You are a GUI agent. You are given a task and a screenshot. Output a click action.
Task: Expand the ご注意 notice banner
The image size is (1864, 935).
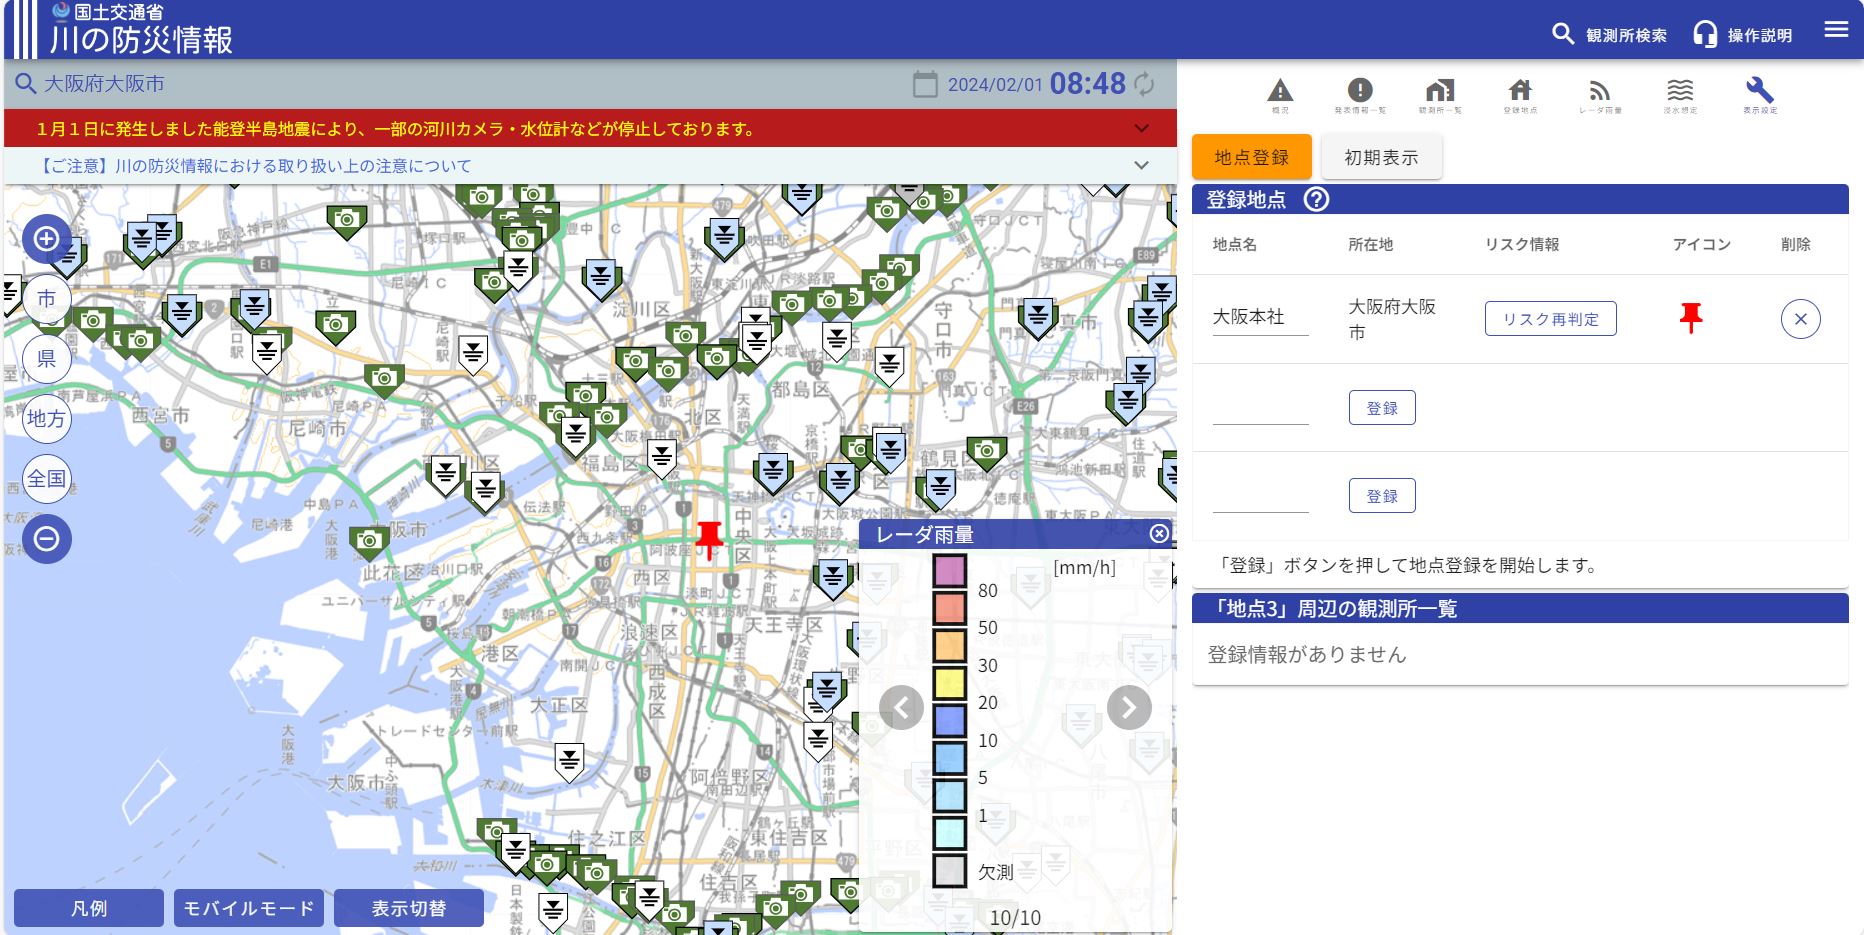point(1141,166)
